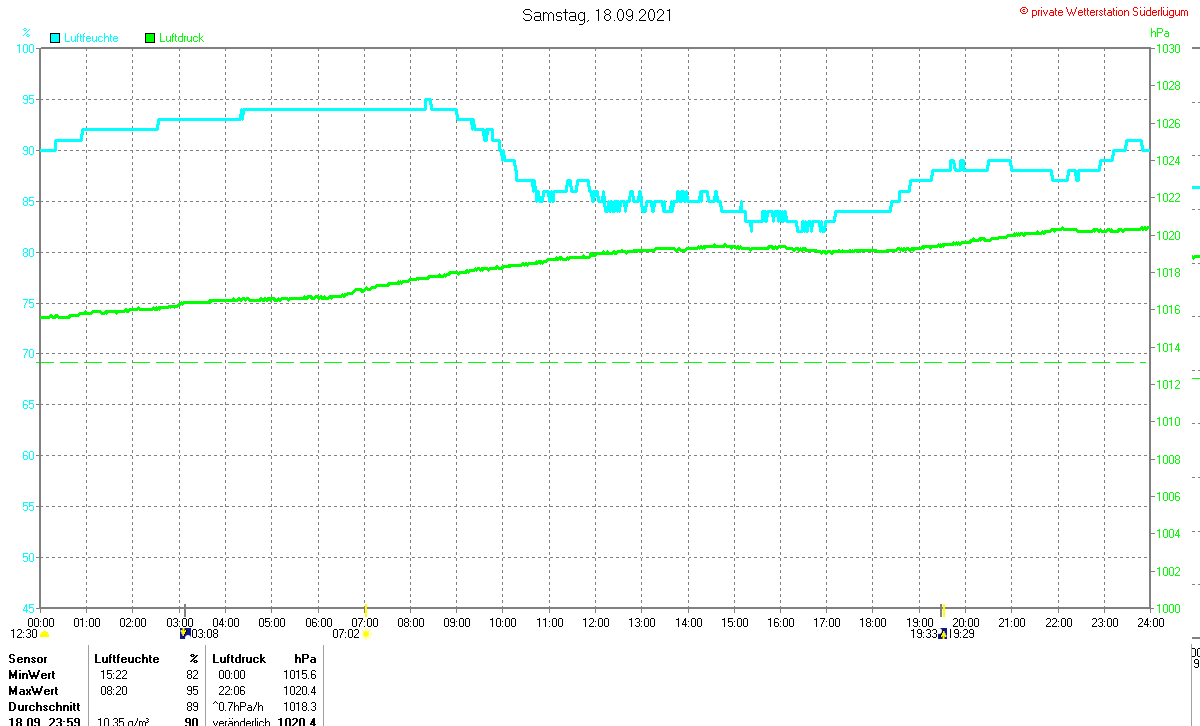Click the moonrise icon beside 19:33
This screenshot has width=1200, height=726.
point(942,633)
